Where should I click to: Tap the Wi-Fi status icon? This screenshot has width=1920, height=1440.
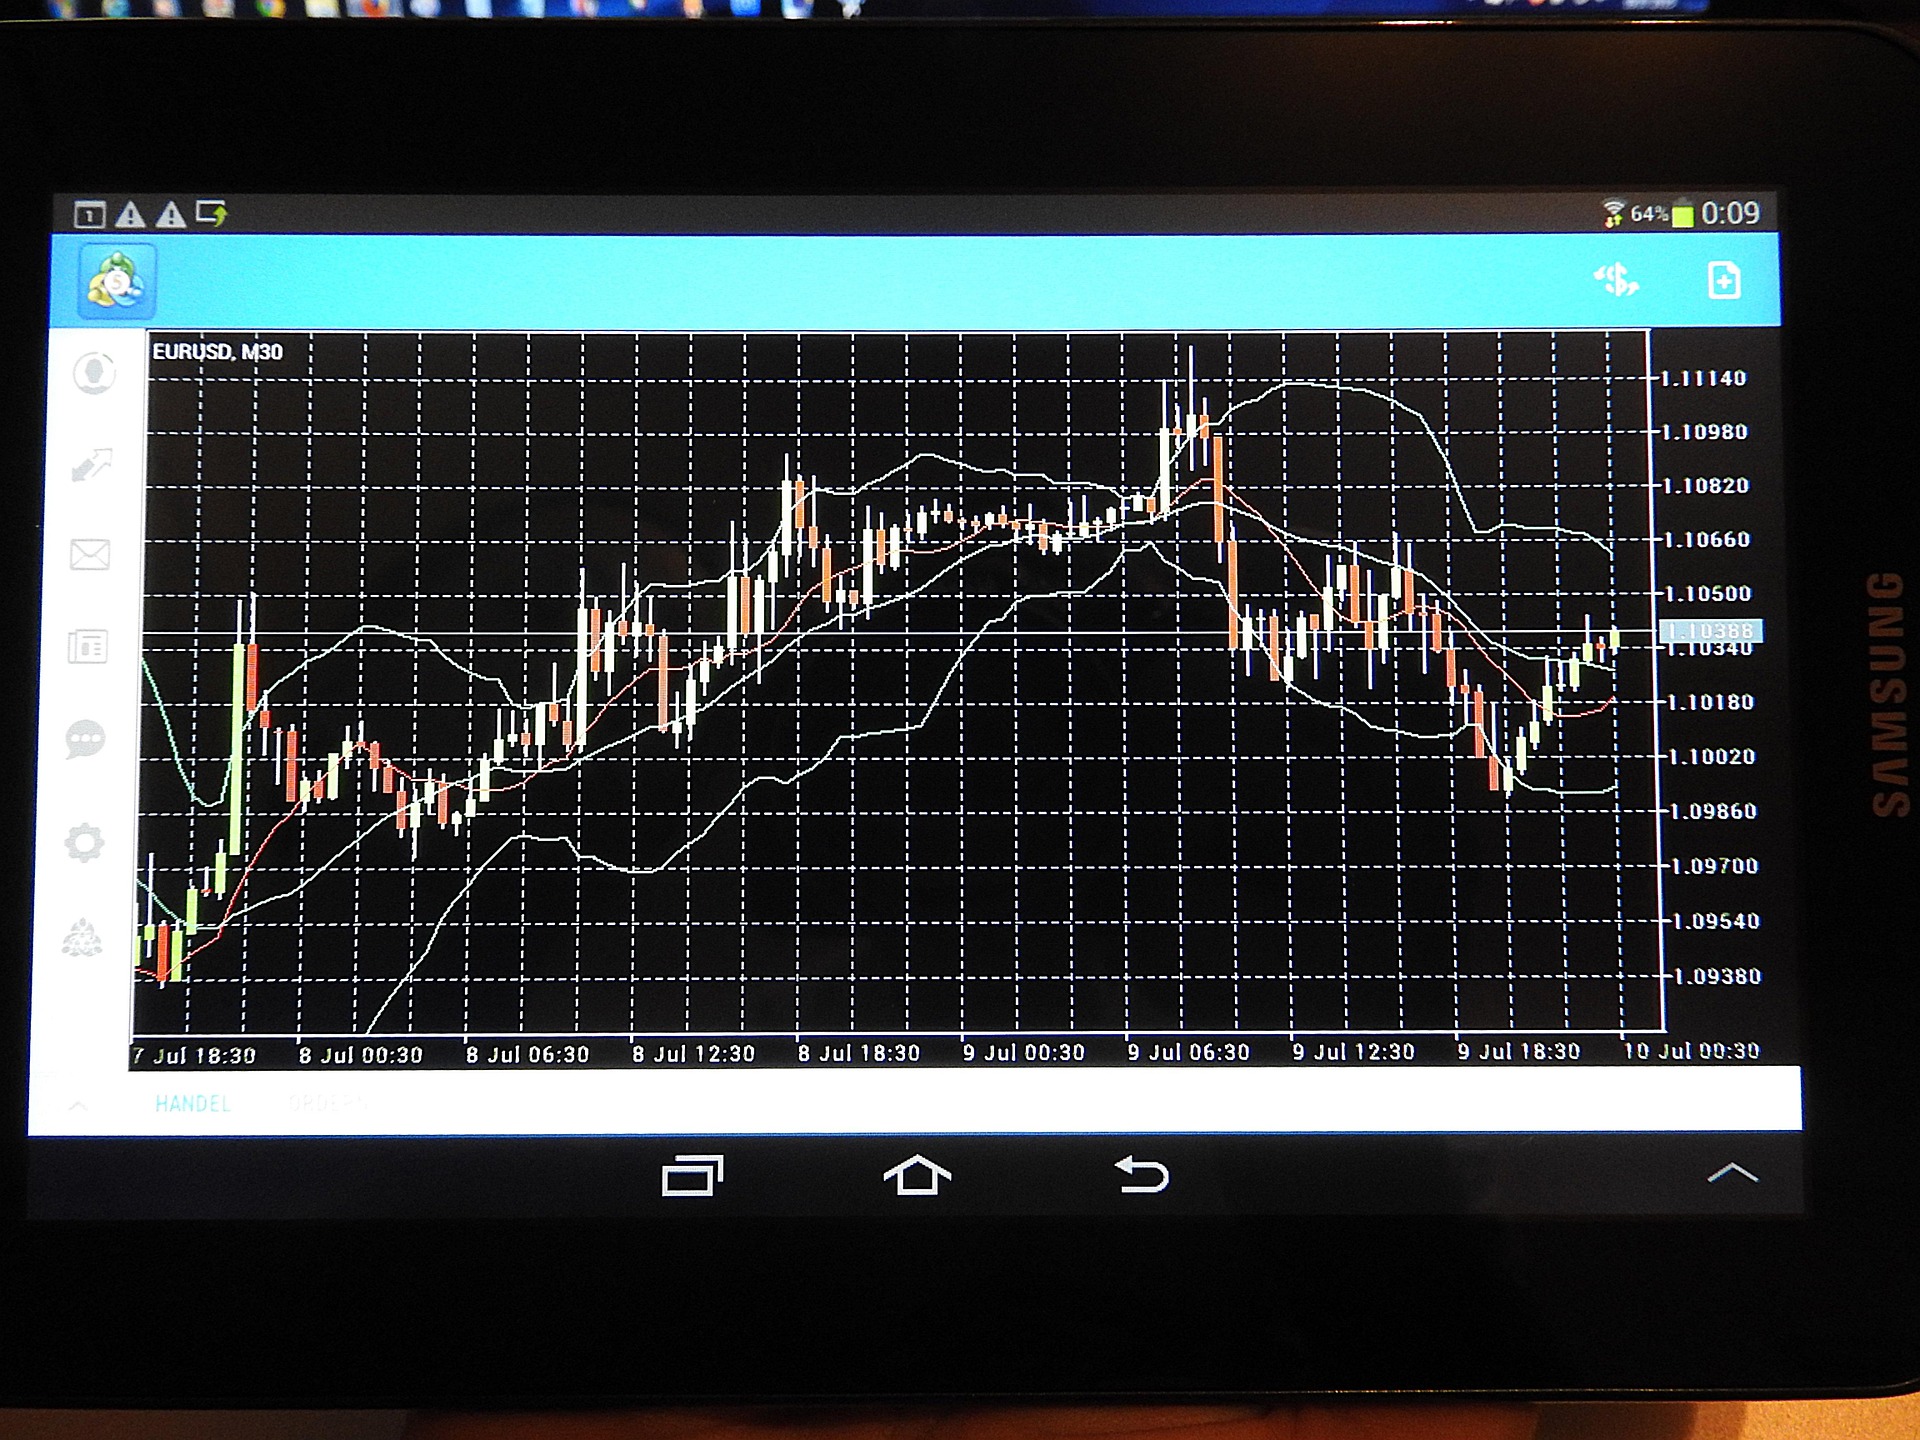(1614, 211)
